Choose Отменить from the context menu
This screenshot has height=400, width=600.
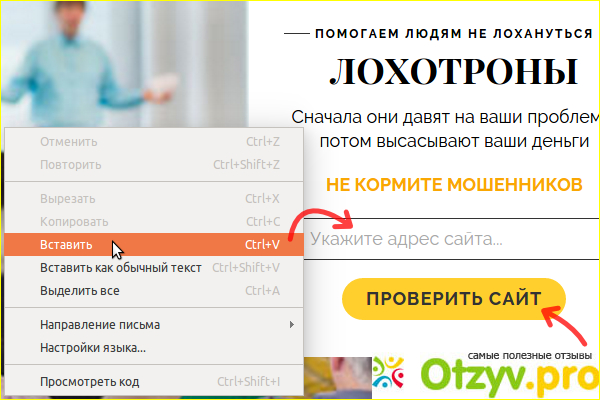tap(68, 142)
